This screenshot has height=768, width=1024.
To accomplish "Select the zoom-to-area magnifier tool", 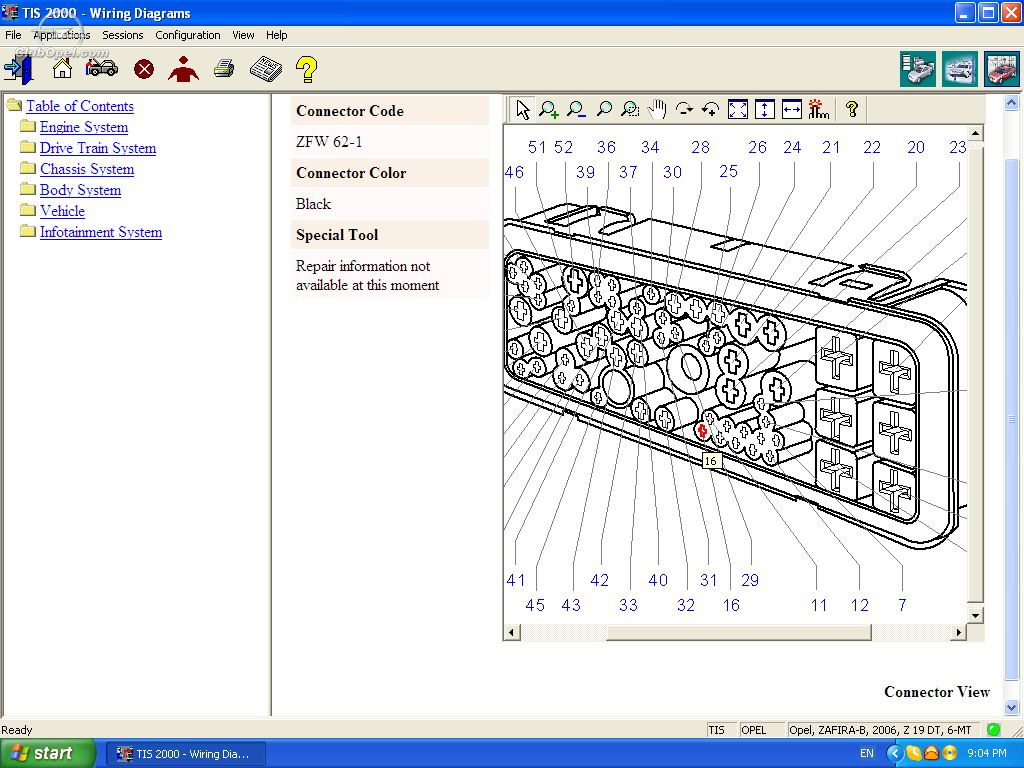I will click(x=630, y=109).
